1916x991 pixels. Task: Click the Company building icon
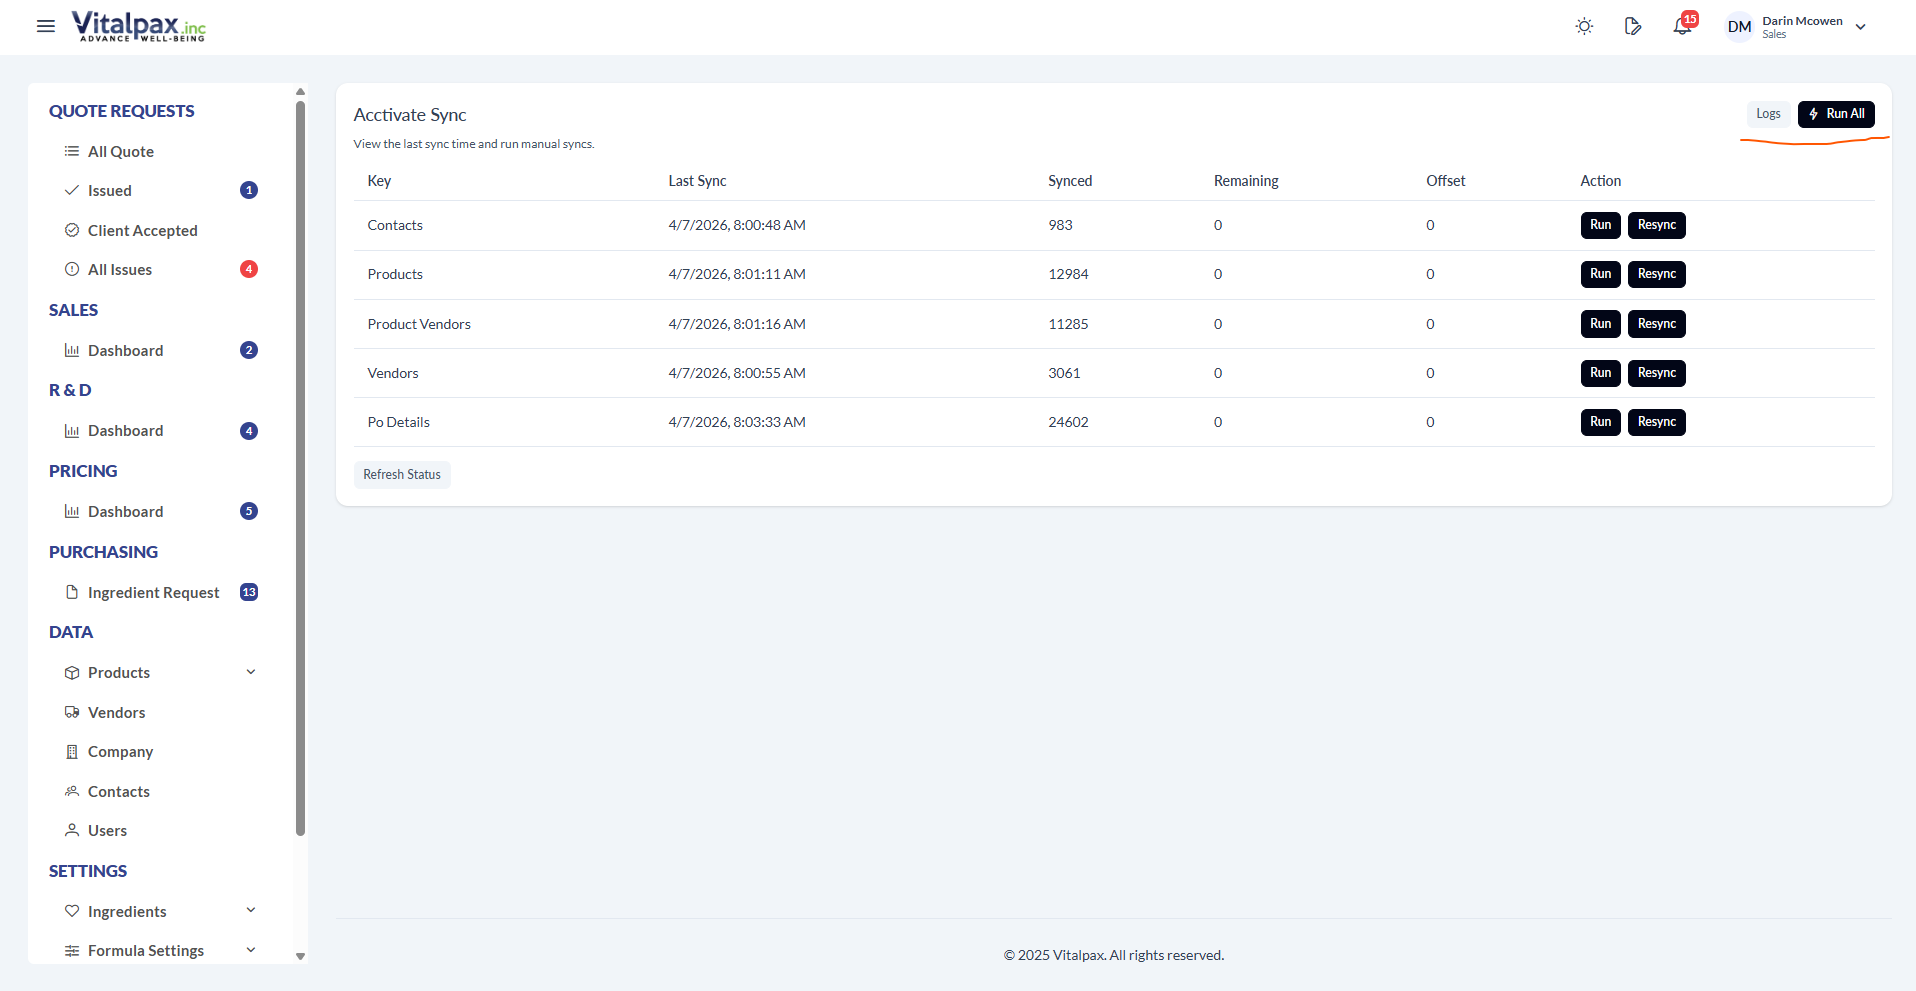(71, 751)
